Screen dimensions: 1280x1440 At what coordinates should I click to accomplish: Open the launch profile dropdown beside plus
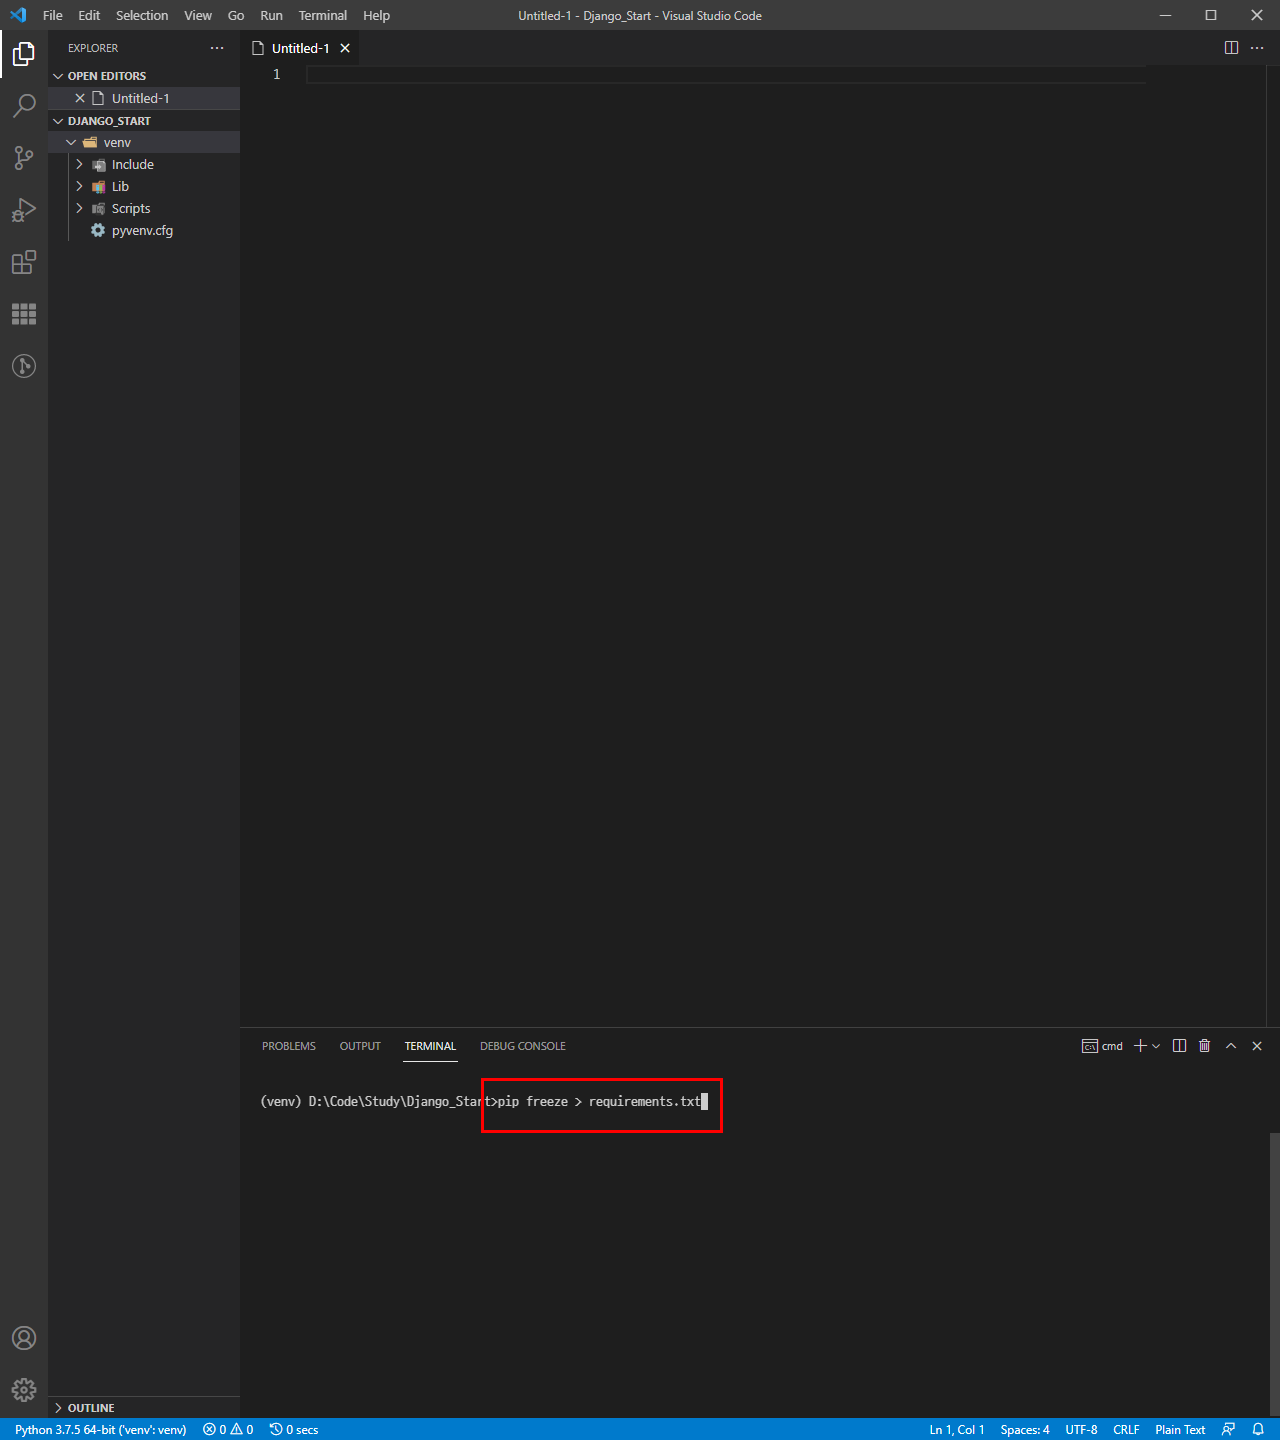(1156, 1046)
